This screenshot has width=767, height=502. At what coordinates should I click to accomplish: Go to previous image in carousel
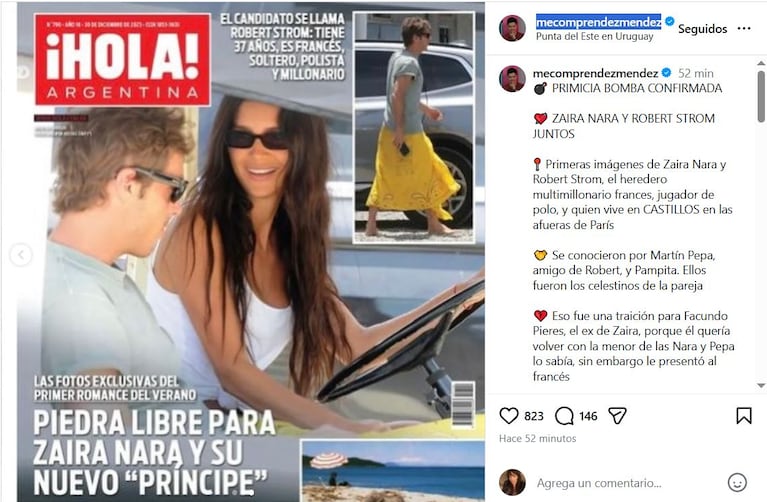tap(21, 254)
